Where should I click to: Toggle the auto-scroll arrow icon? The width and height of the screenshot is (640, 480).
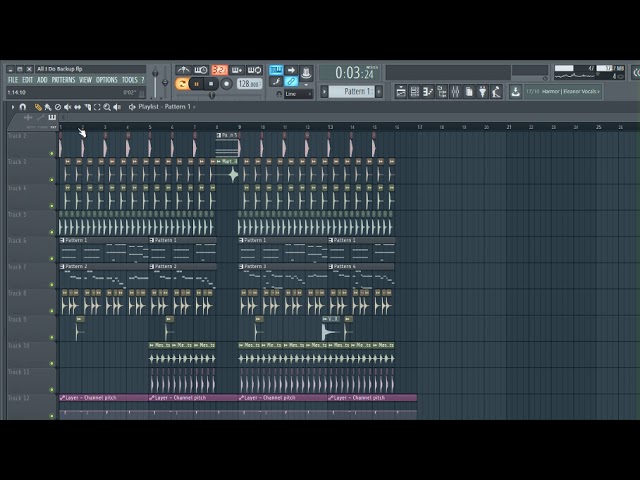(291, 70)
